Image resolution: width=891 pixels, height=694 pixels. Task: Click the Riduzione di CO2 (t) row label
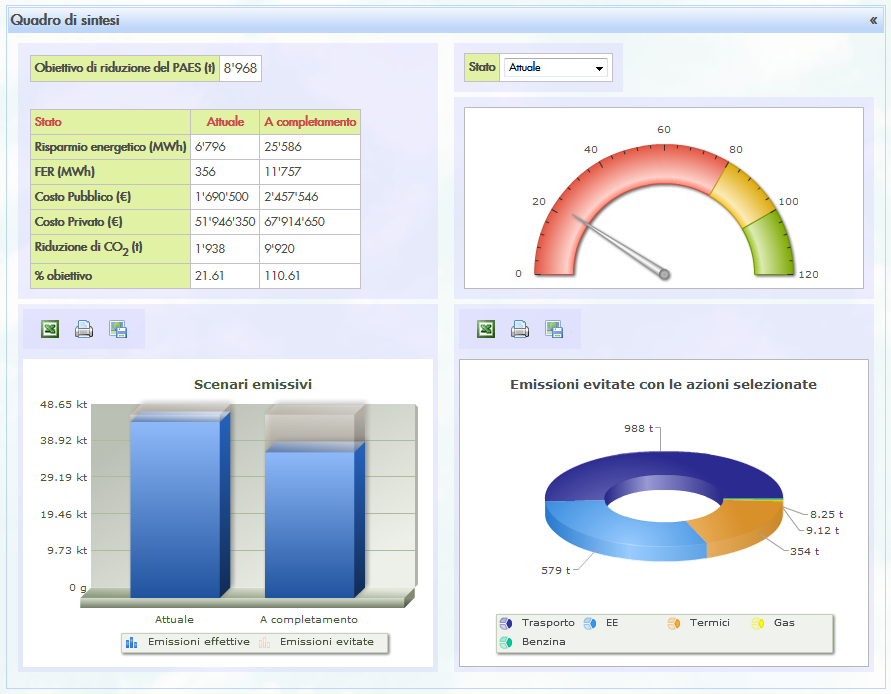point(110,248)
